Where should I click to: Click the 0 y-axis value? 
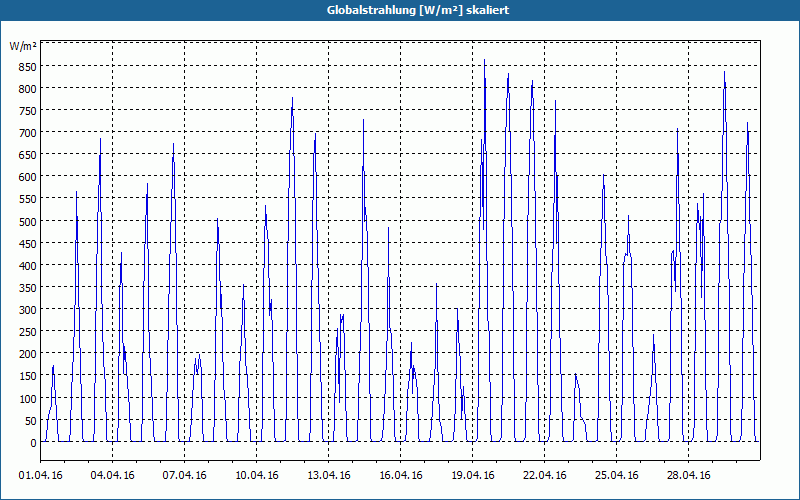pyautogui.click(x=34, y=443)
